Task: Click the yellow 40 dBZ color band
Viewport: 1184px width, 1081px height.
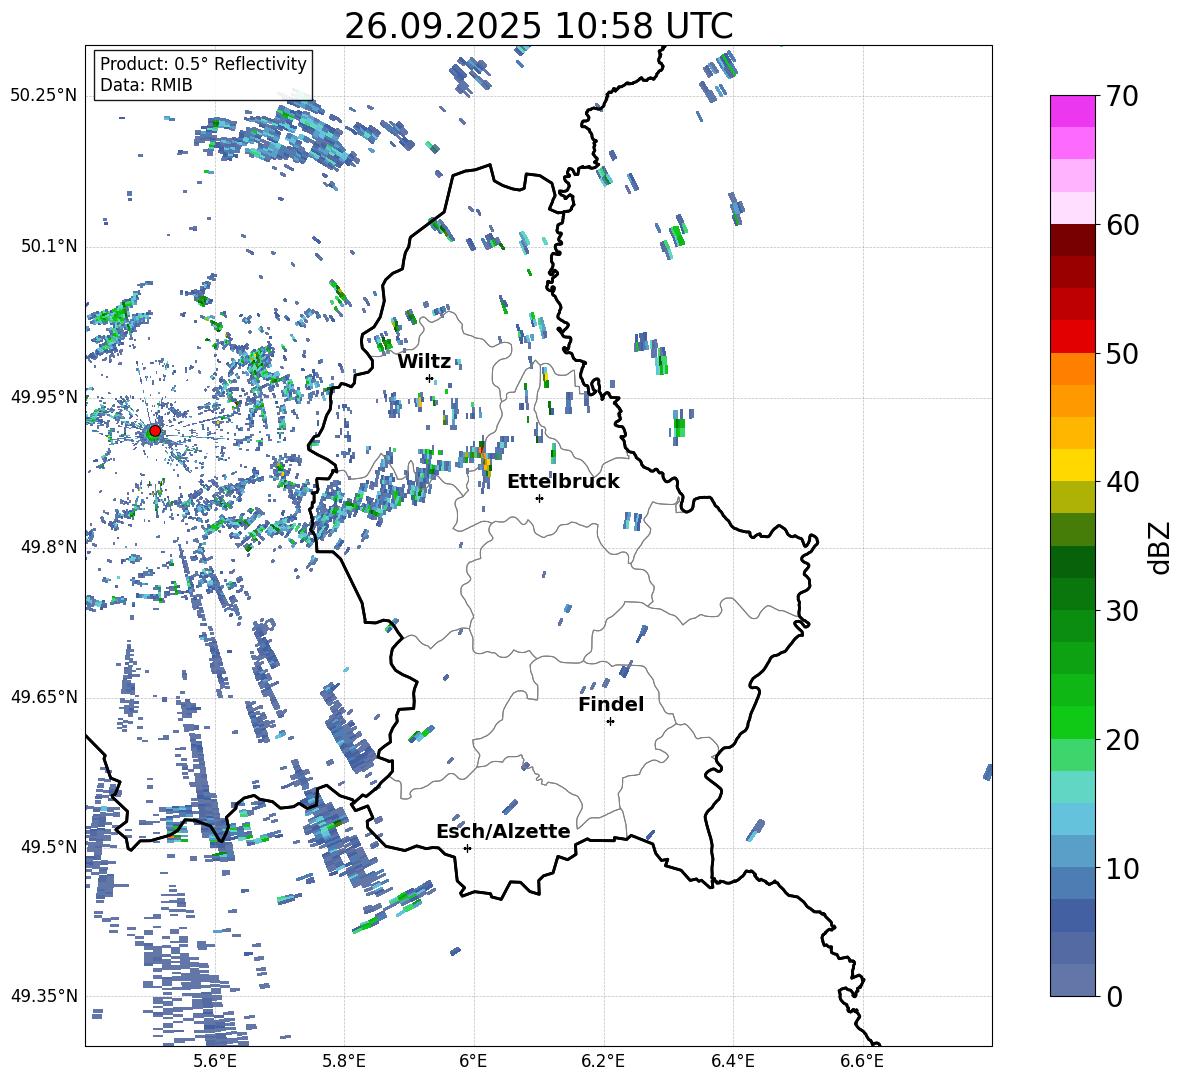Action: point(1072,465)
